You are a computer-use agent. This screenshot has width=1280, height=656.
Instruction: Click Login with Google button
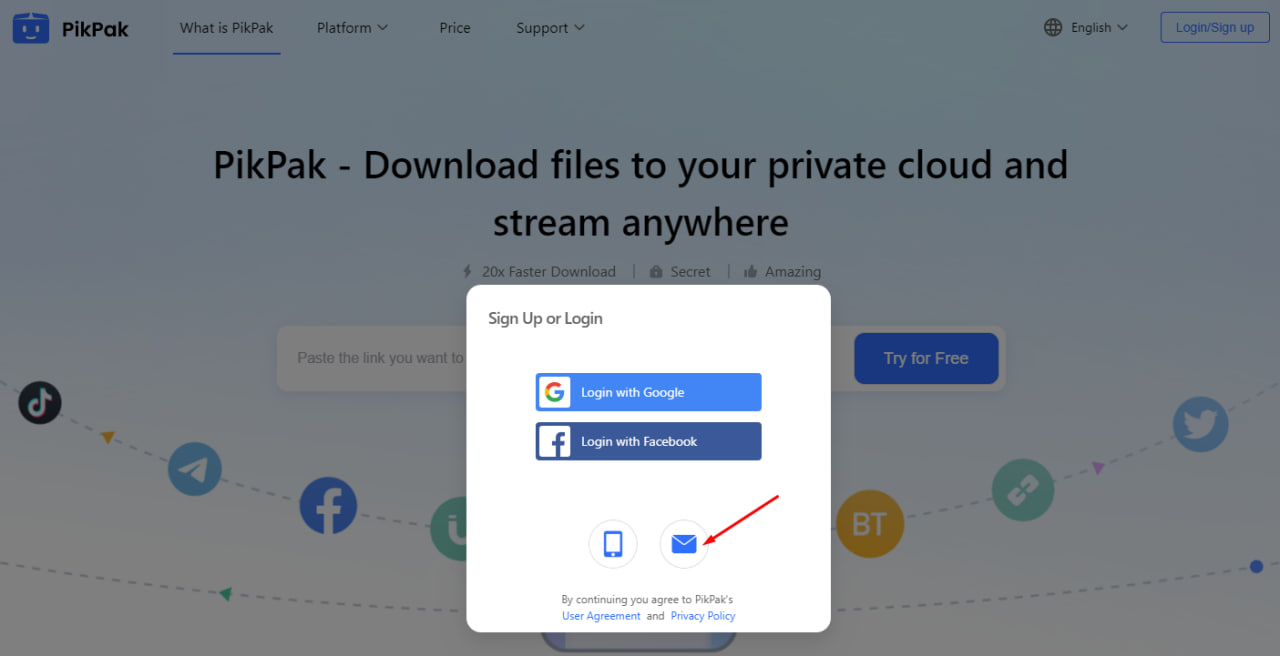tap(648, 392)
